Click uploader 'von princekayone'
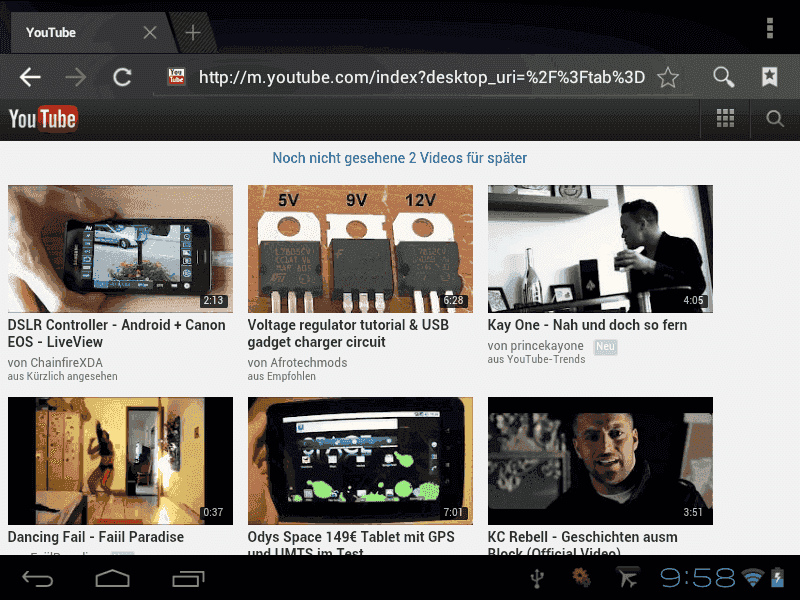 click(535, 345)
